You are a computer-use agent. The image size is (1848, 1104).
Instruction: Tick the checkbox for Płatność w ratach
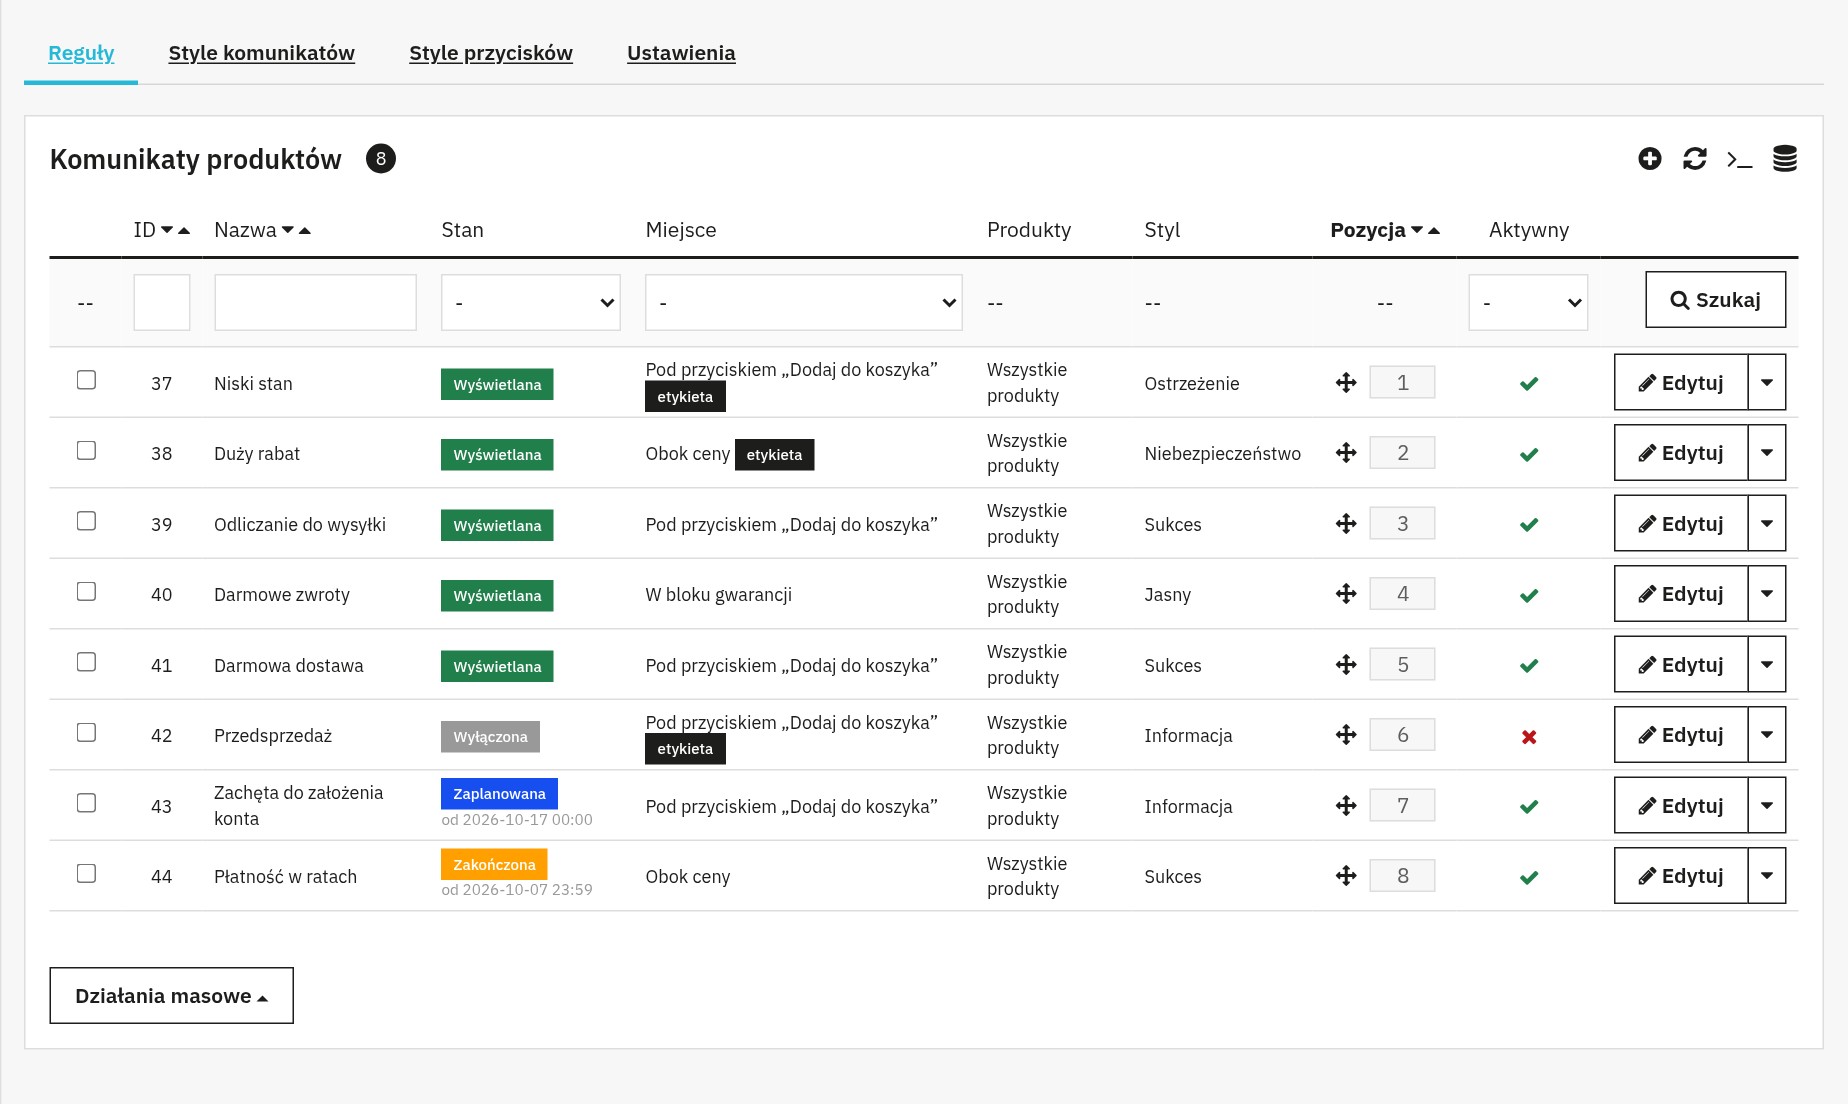87,874
